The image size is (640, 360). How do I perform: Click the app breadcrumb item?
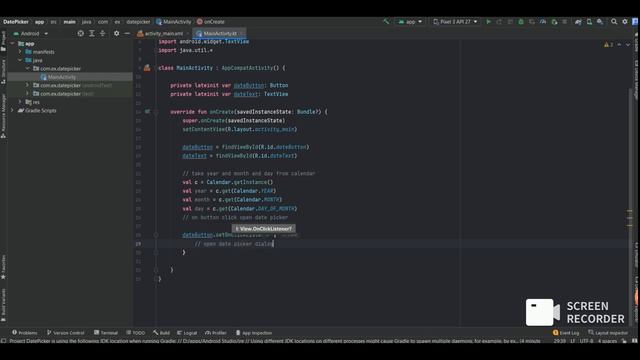coord(39,22)
